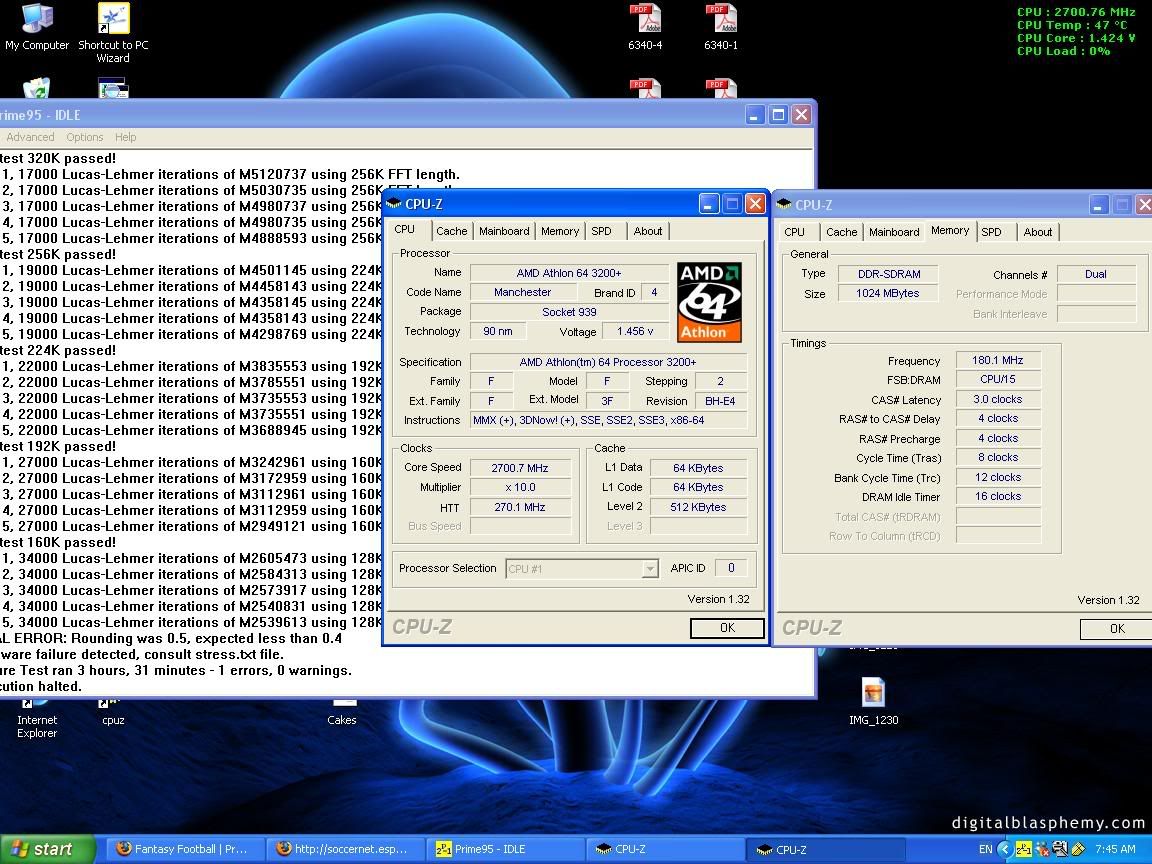This screenshot has width=1152, height=864.
Task: Click the AMD Athlon 64 logo
Action: (x=709, y=301)
